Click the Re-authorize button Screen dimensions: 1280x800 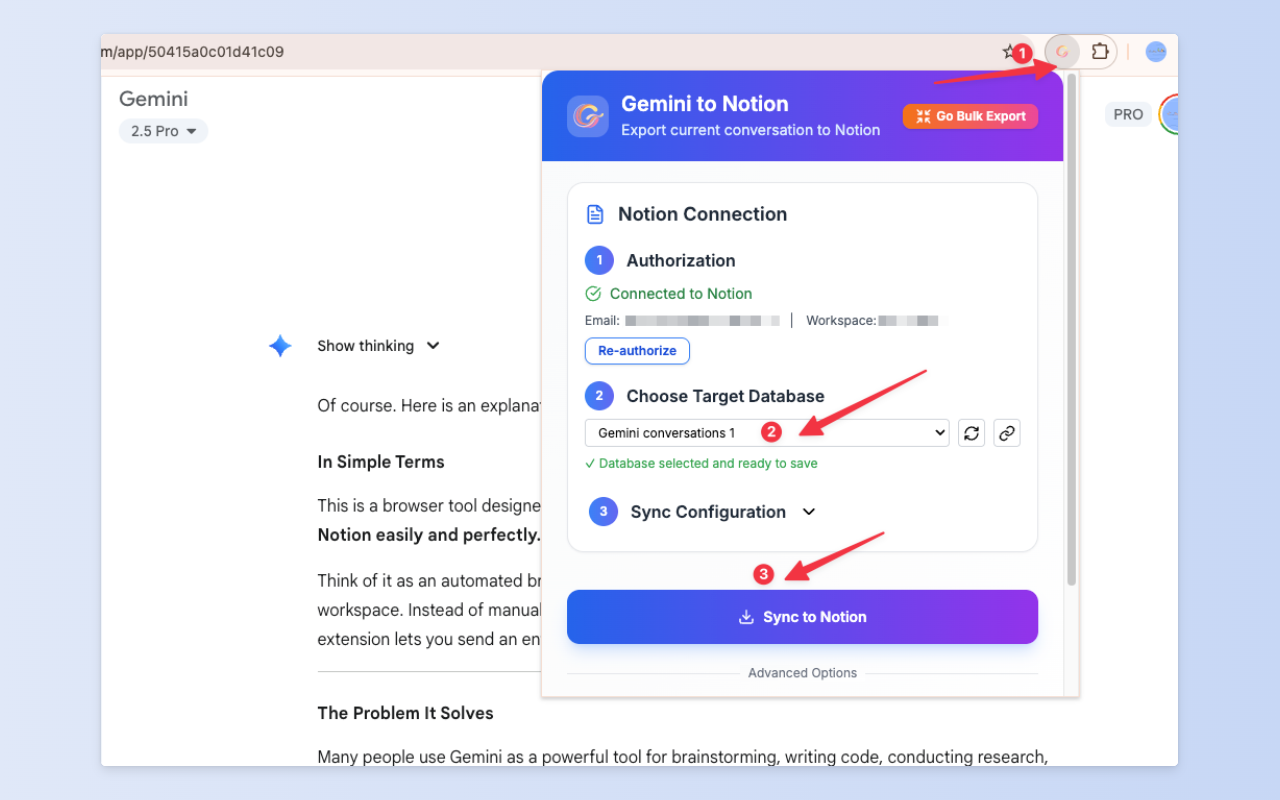click(637, 350)
